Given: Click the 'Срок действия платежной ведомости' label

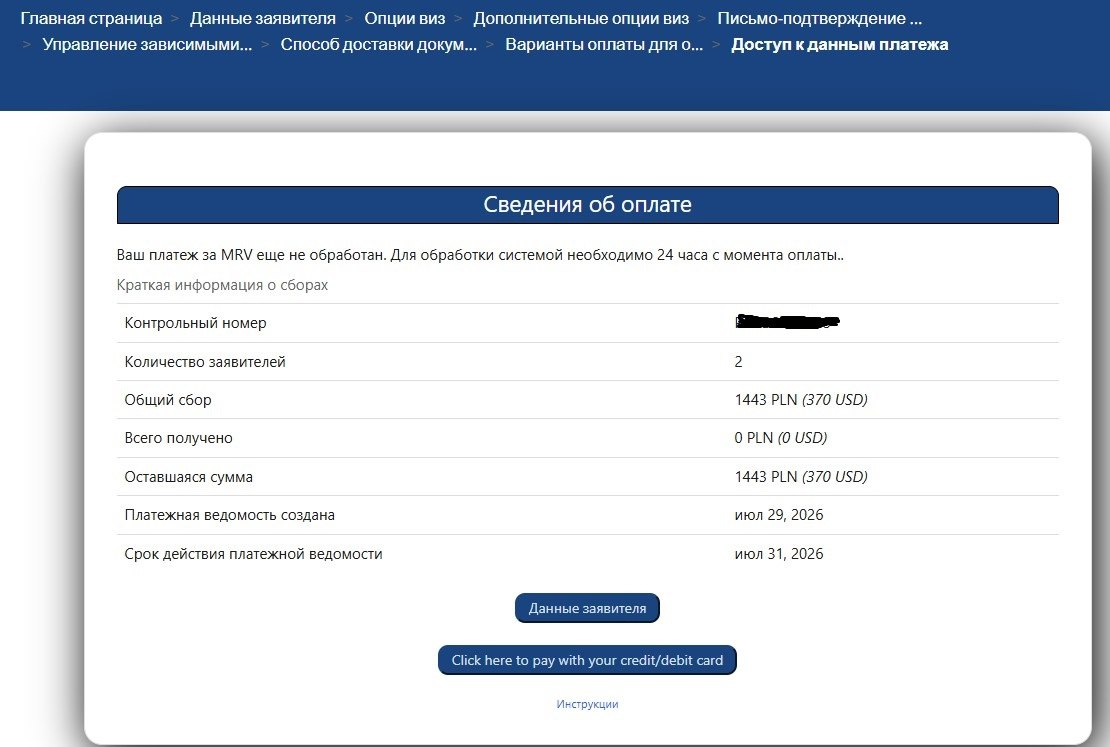Looking at the screenshot, I should pos(253,554).
